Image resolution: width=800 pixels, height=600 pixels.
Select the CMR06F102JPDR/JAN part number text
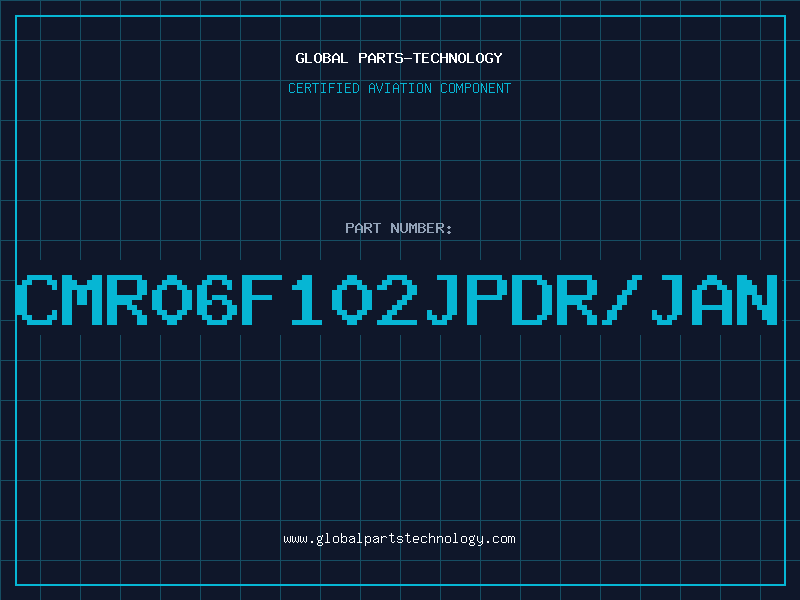[397, 299]
